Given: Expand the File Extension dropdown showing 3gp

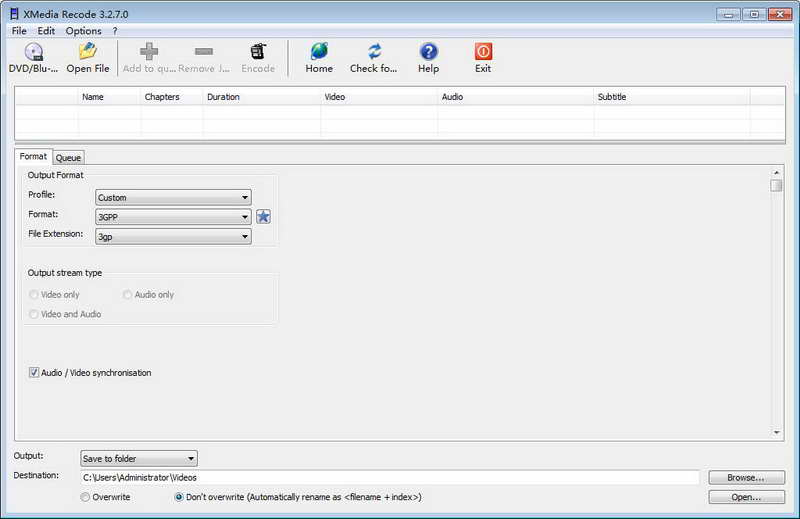Looking at the screenshot, I should [x=173, y=236].
